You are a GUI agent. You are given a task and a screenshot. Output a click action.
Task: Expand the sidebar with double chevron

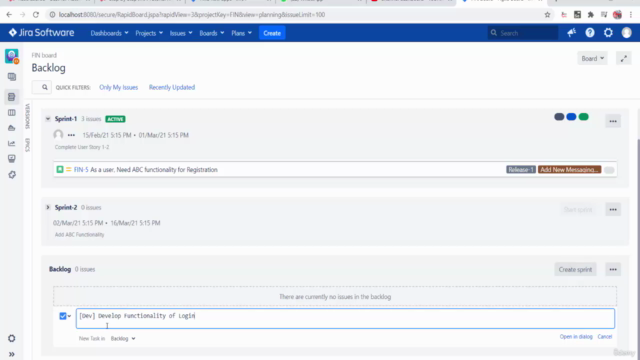[x=11, y=354]
